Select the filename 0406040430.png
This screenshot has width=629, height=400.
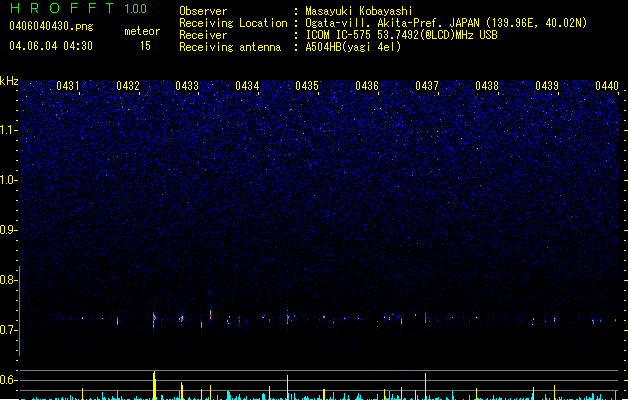51,26
